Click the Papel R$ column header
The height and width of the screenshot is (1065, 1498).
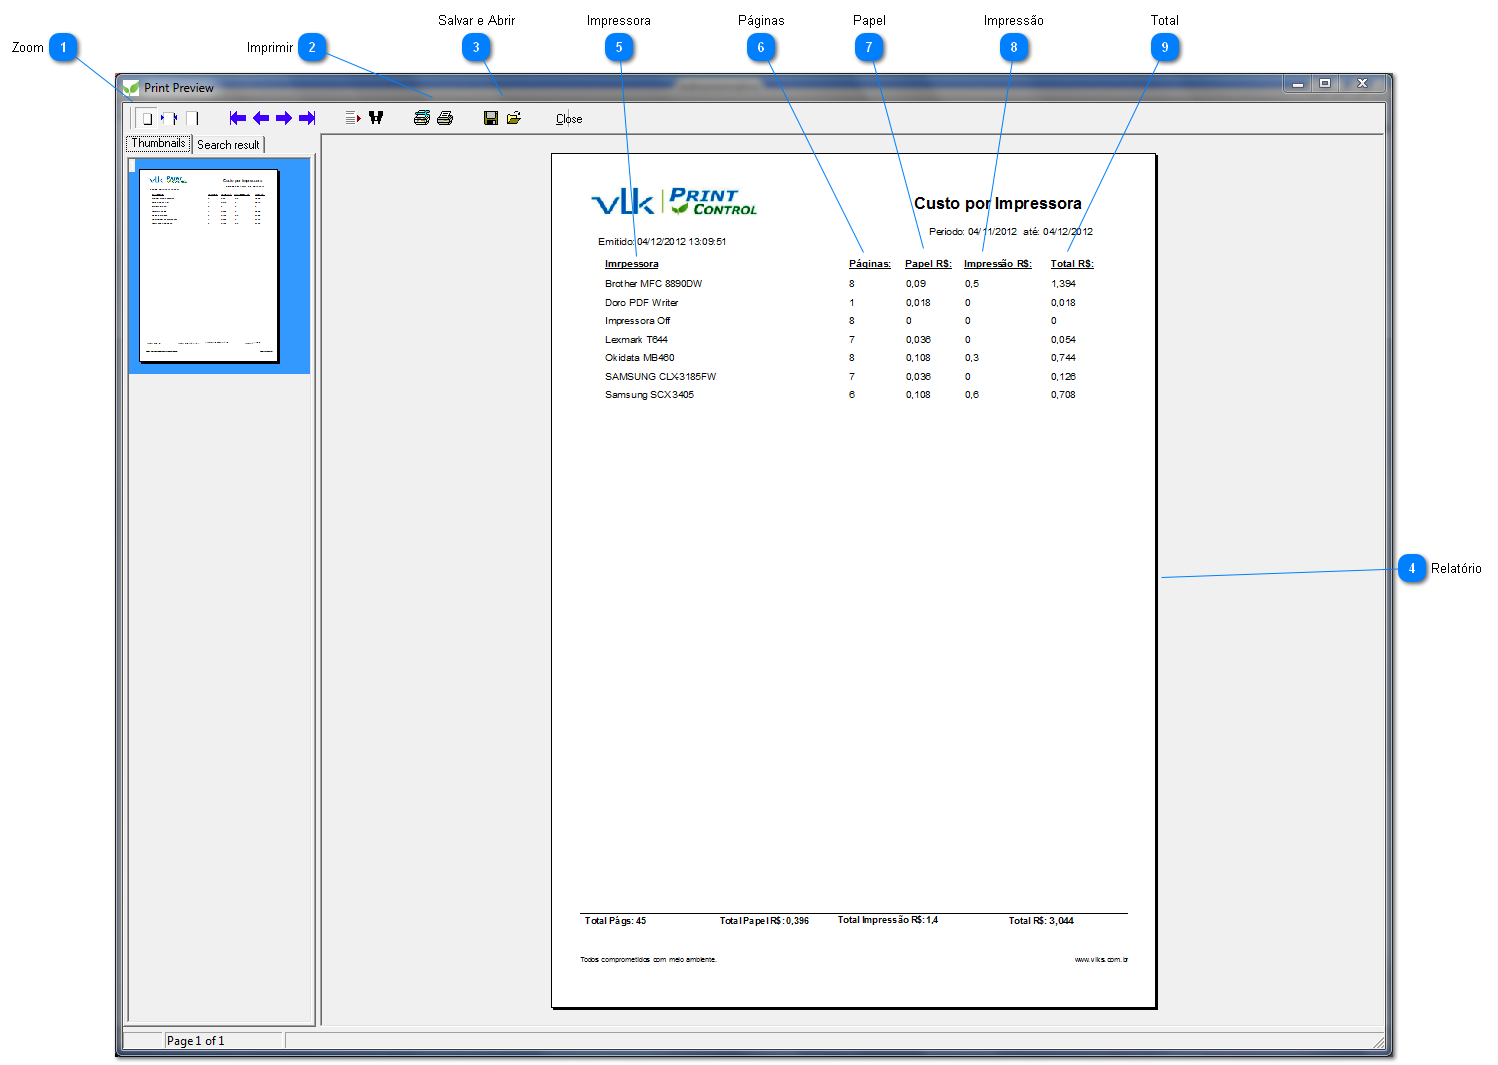(x=928, y=264)
